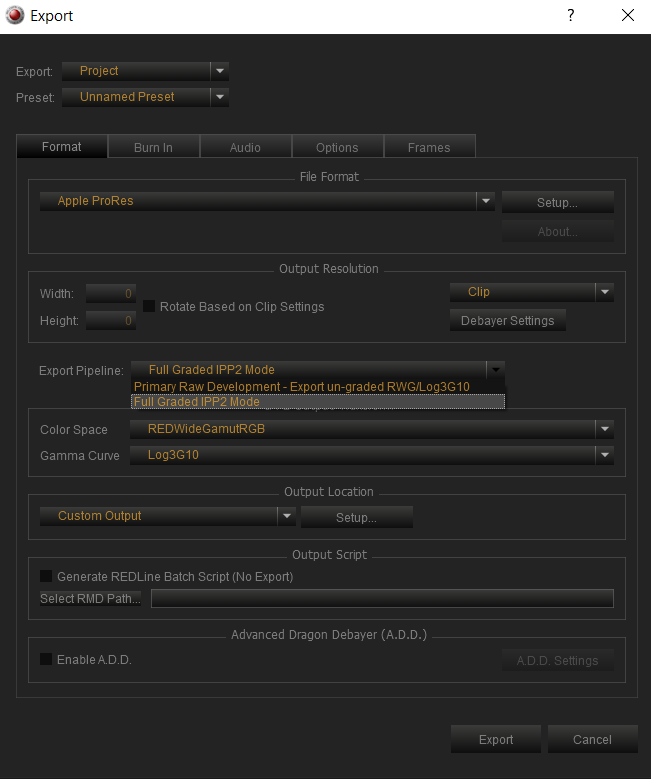651x779 pixels.
Task: Toggle Rotate Based on Clip Settings checkbox
Action: coord(149,306)
